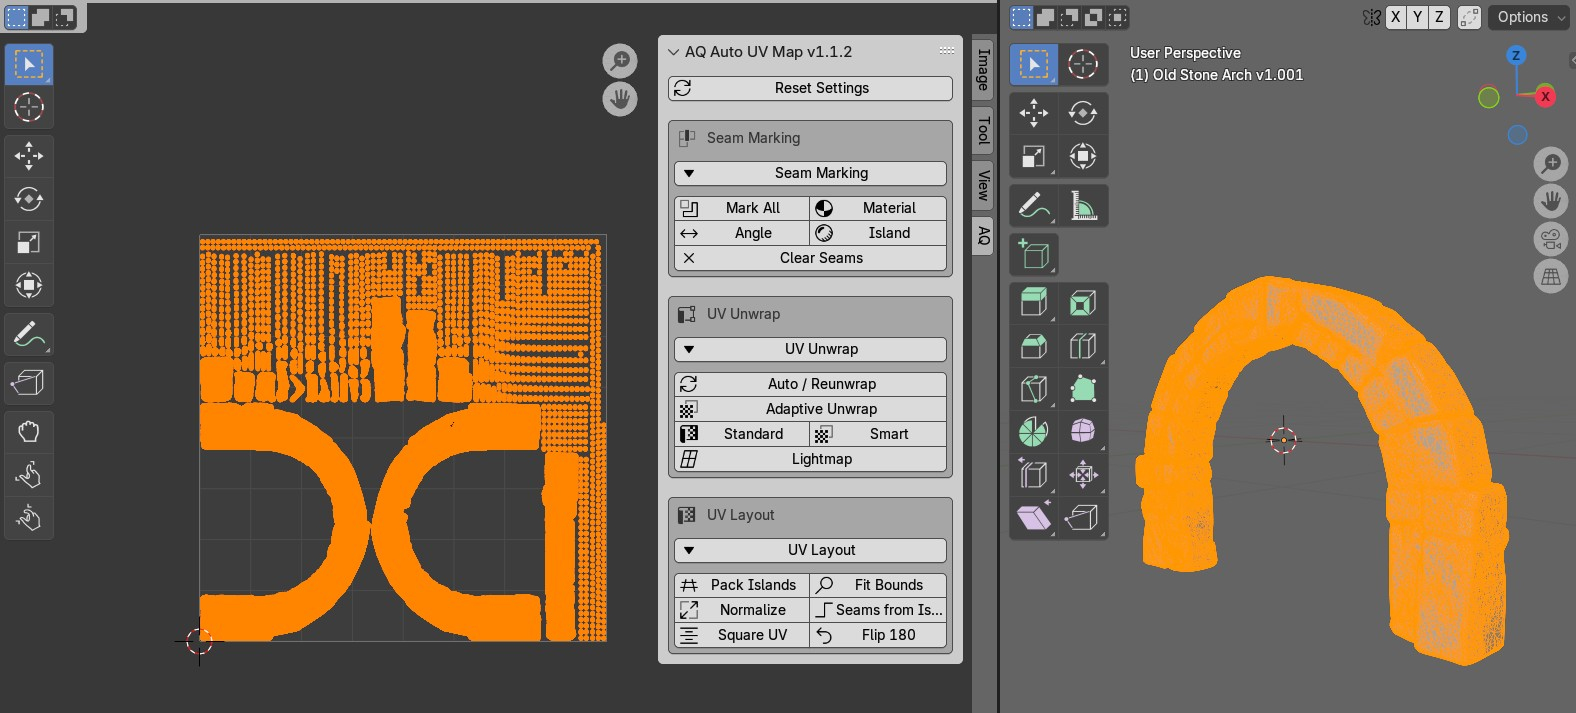Screen dimensions: 1576x713
Task: Click the red X axis gizmo ball
Action: click(x=1545, y=97)
